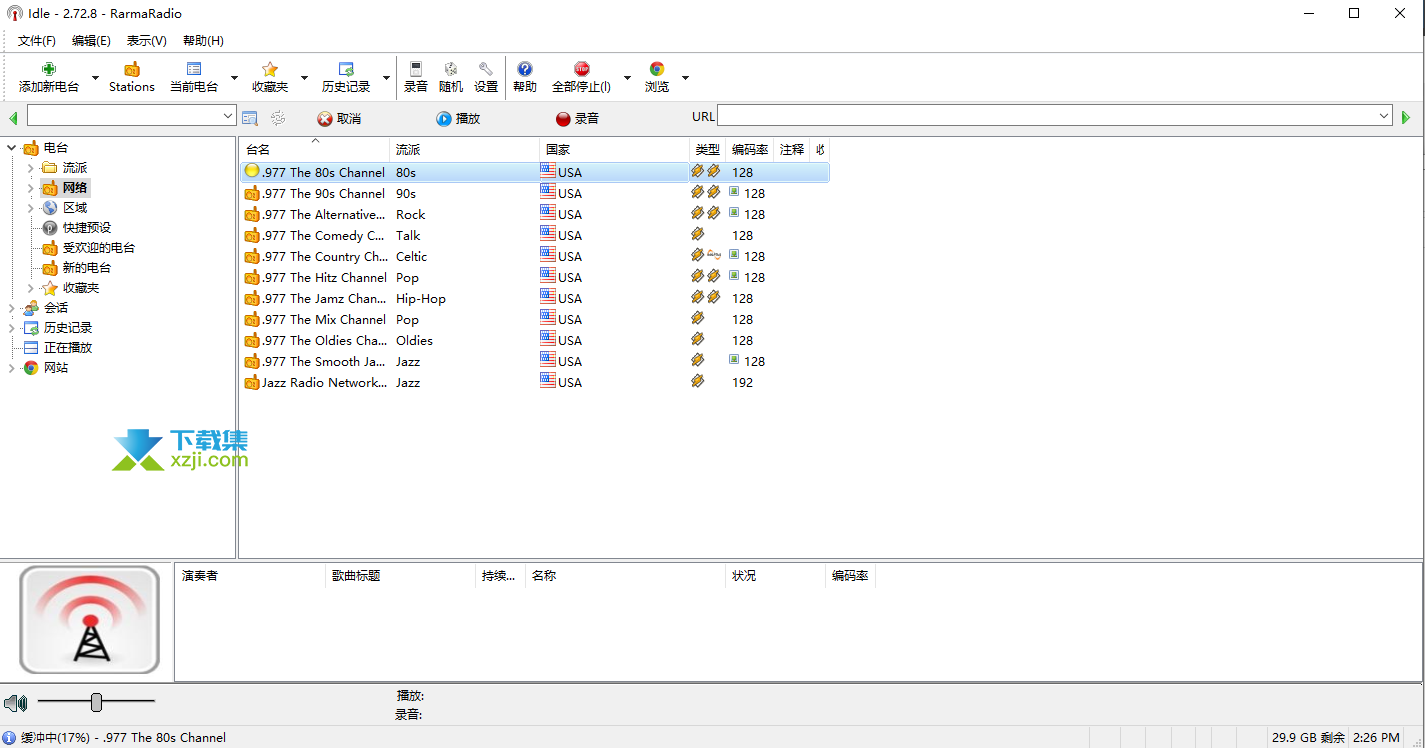The image size is (1425, 748).
Task: Select .977 The Jamz Chan... row
Action: [534, 298]
